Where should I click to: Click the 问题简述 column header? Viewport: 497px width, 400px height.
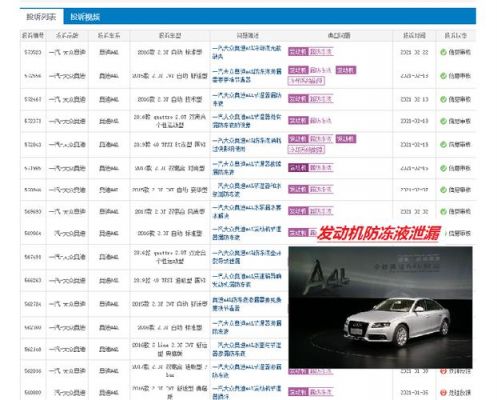(x=248, y=35)
